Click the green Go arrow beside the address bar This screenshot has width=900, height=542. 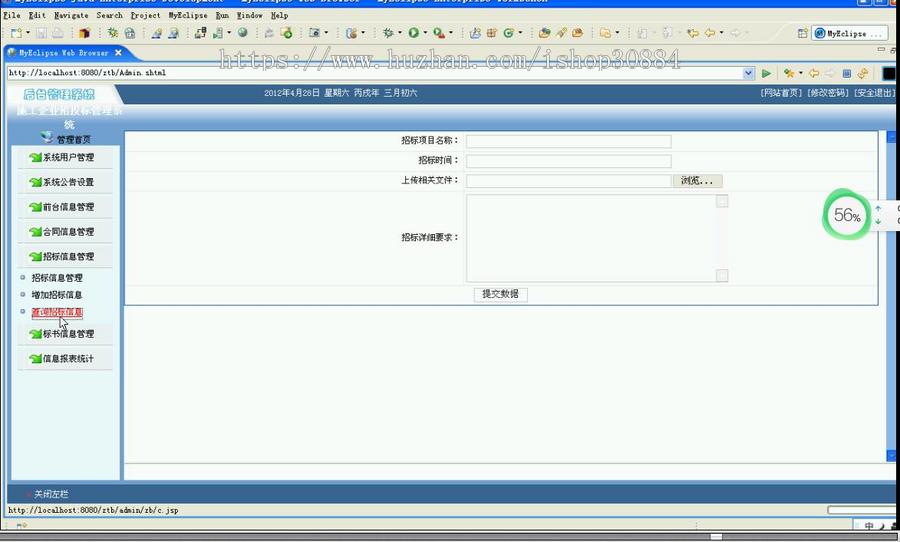point(766,73)
